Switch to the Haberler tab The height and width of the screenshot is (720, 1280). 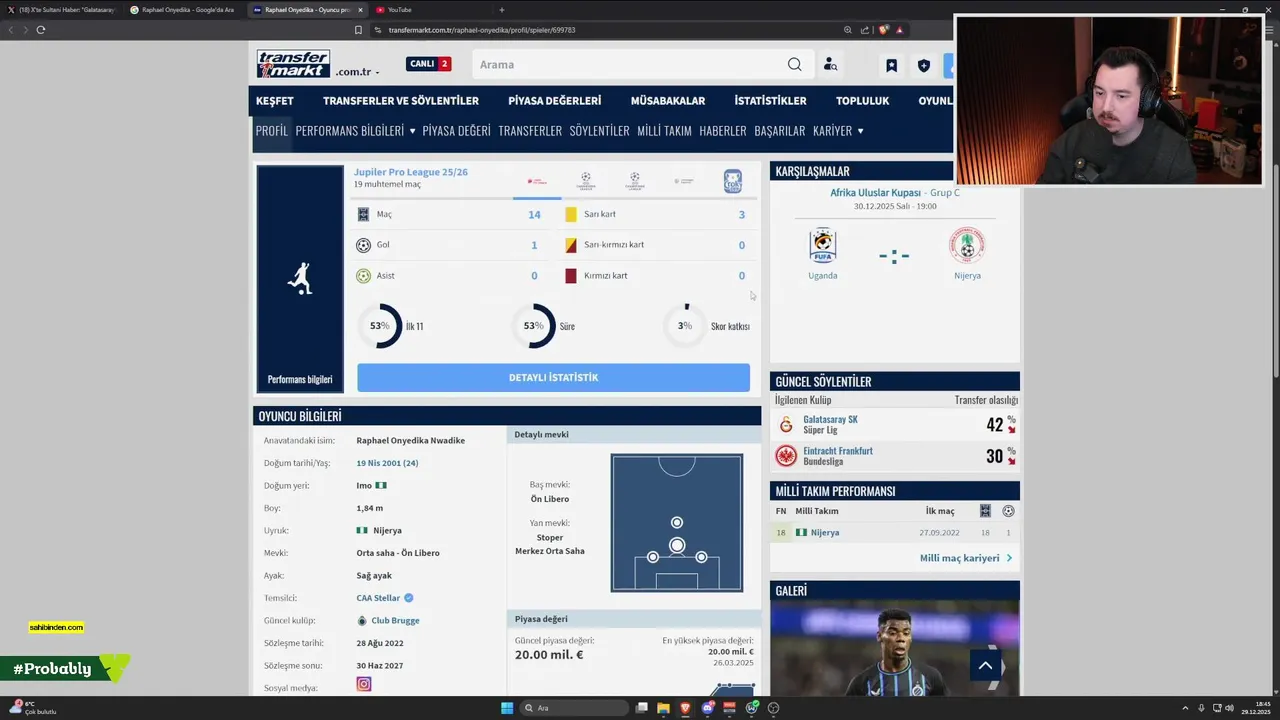pos(723,131)
